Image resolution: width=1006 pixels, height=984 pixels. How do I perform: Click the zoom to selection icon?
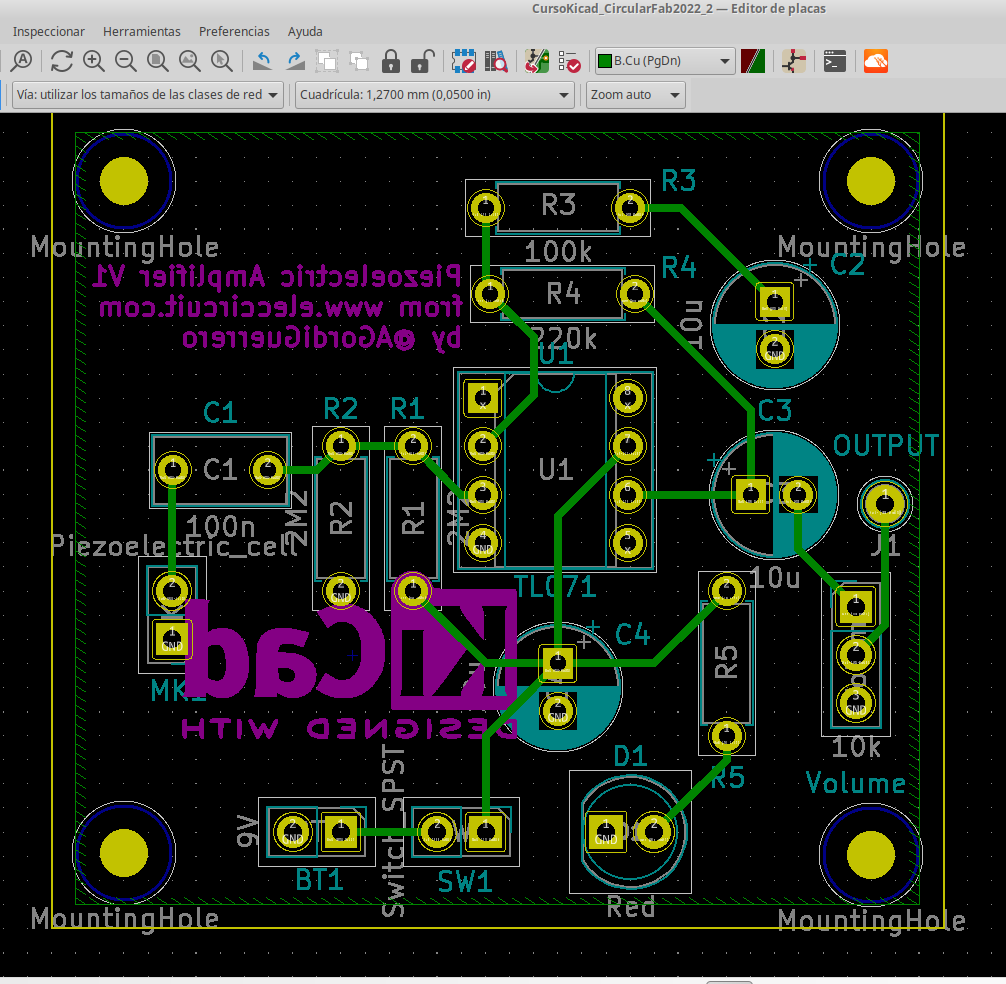pos(222,61)
